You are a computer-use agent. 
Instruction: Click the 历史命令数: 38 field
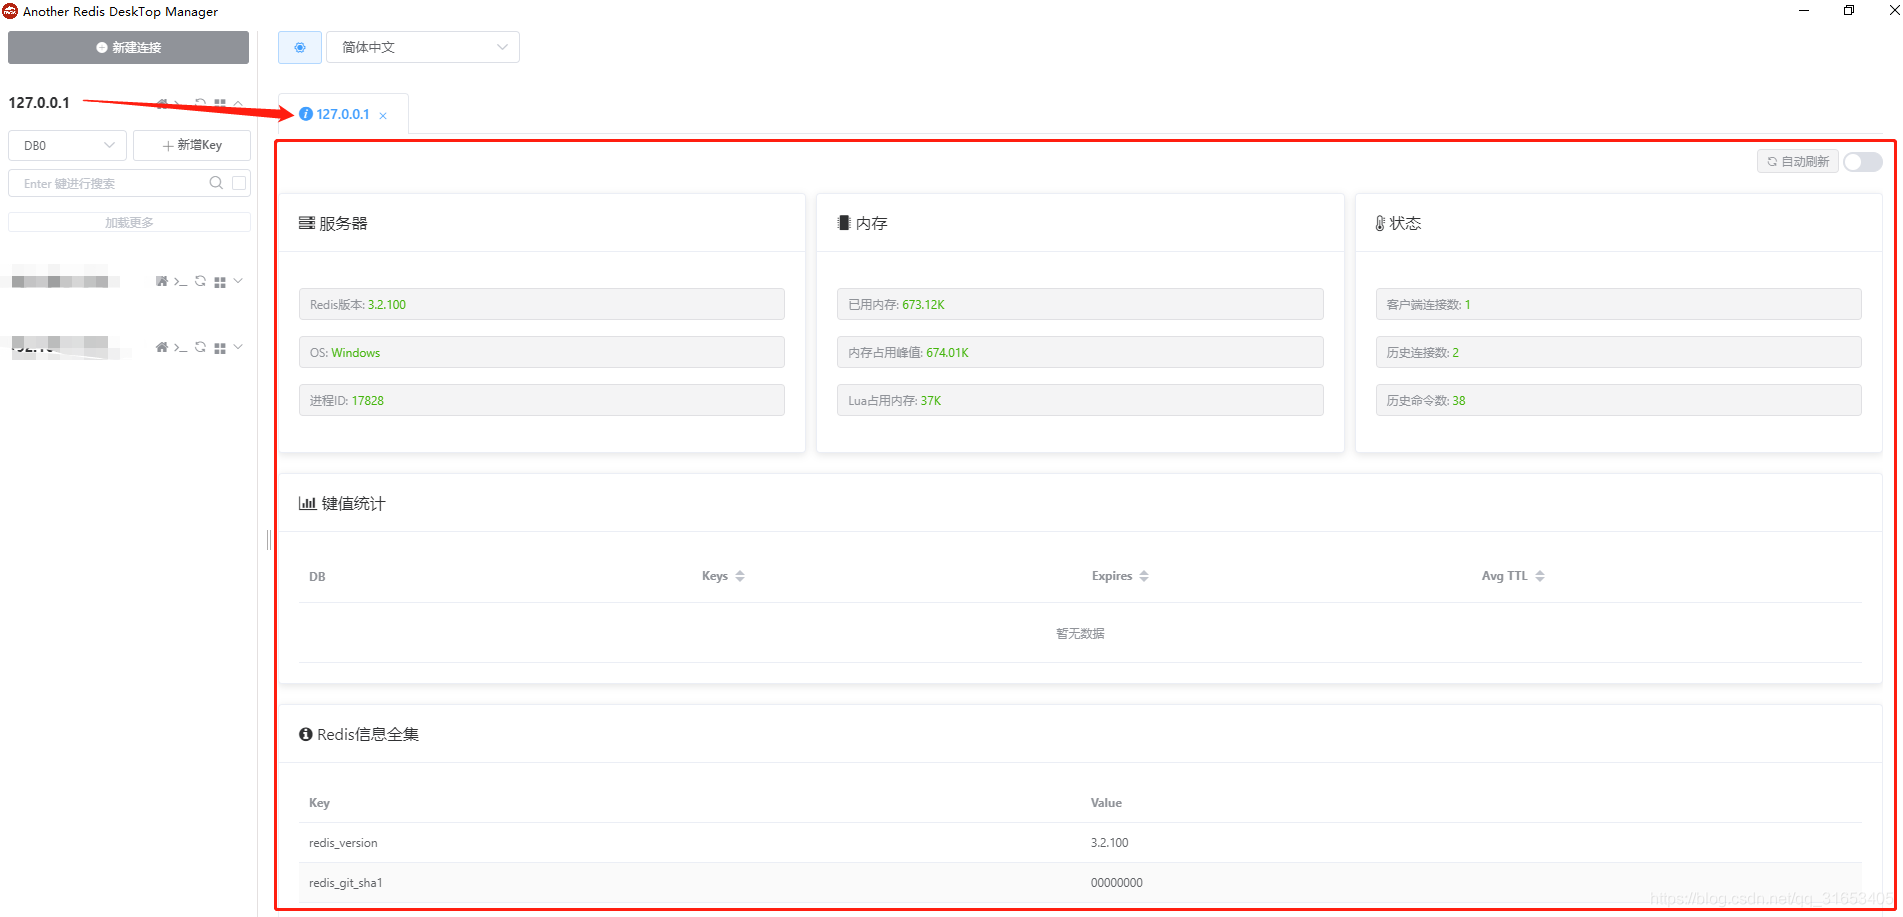pos(1618,400)
